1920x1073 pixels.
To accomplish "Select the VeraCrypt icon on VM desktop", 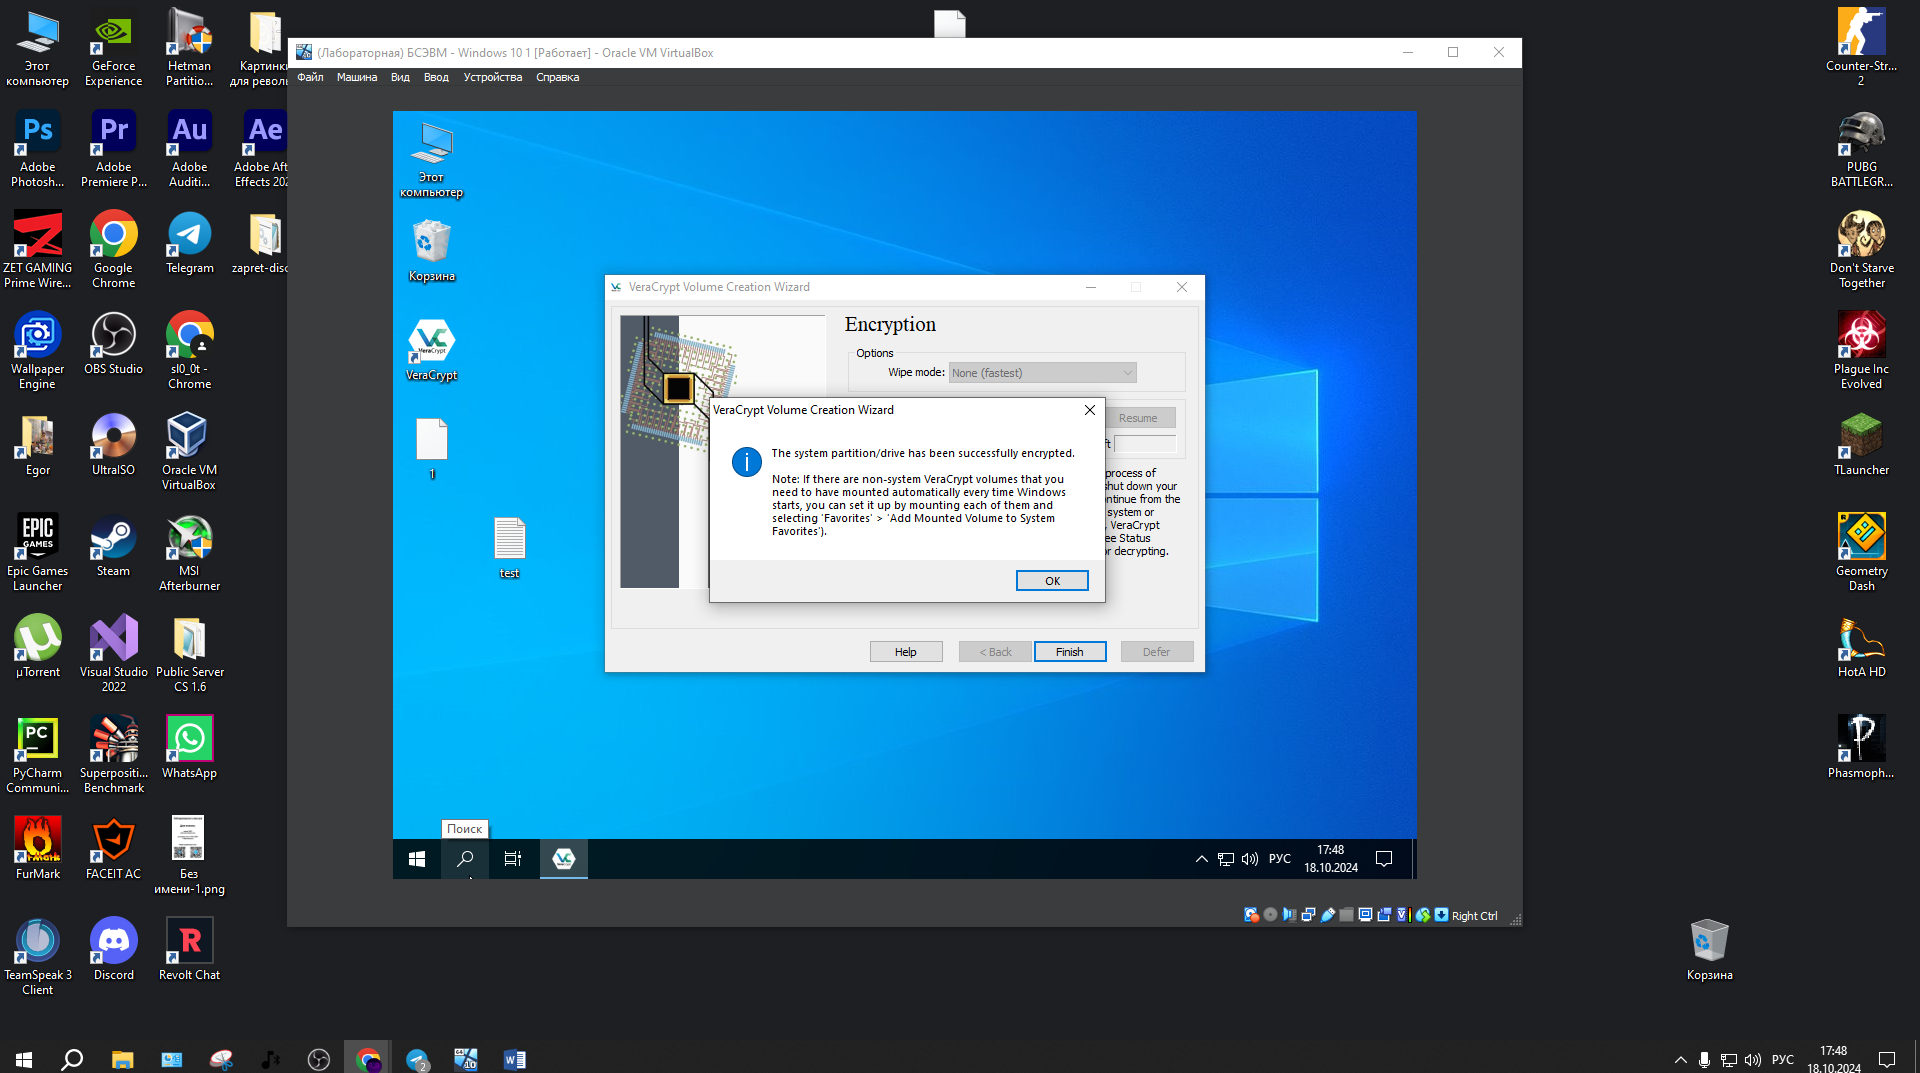I will (432, 350).
